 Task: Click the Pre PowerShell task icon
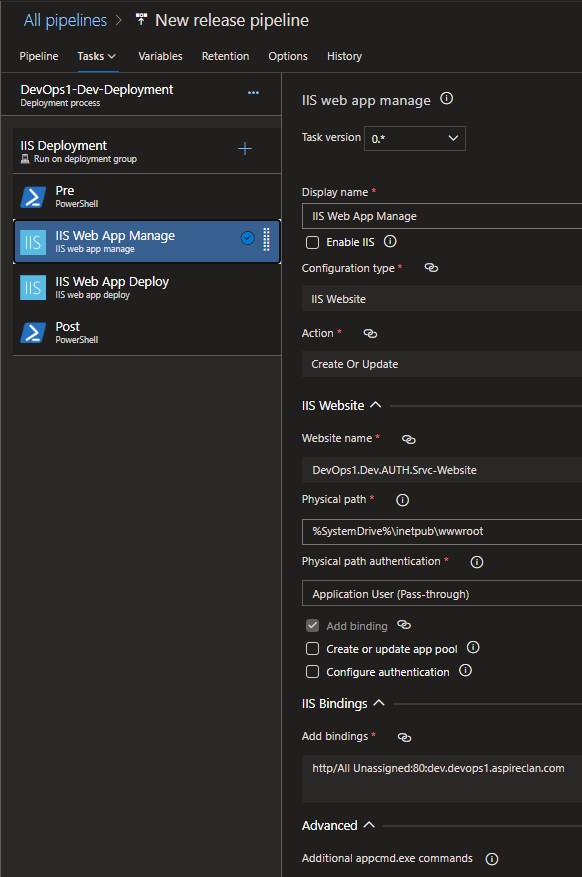coord(33,197)
